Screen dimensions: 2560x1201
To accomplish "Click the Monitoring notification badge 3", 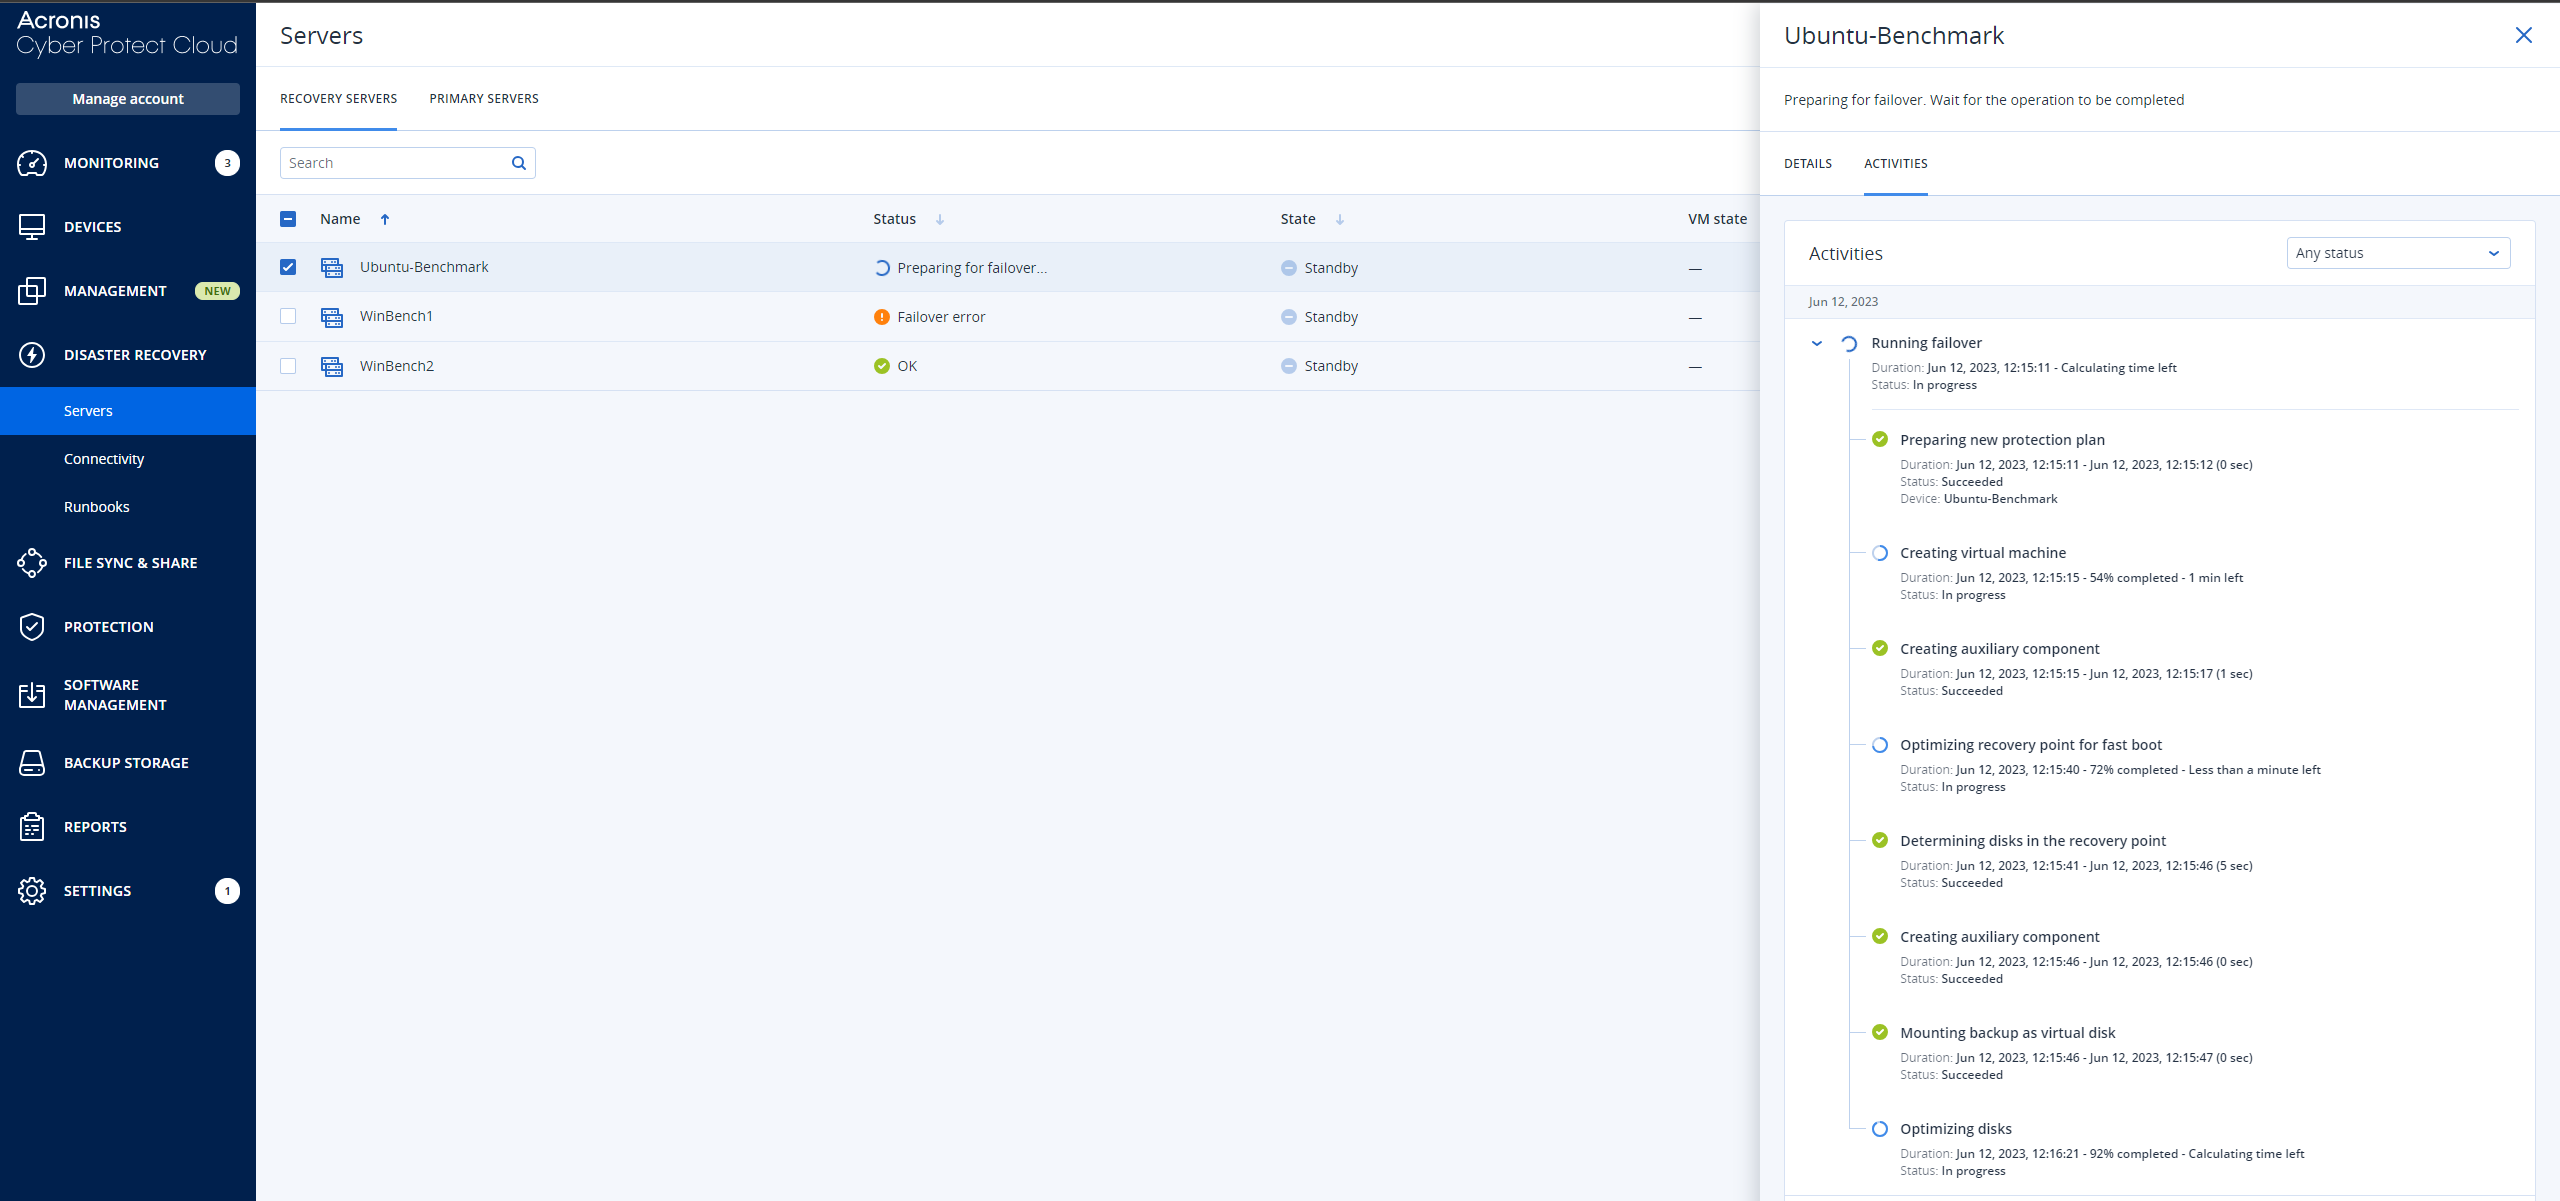I will click(x=227, y=163).
